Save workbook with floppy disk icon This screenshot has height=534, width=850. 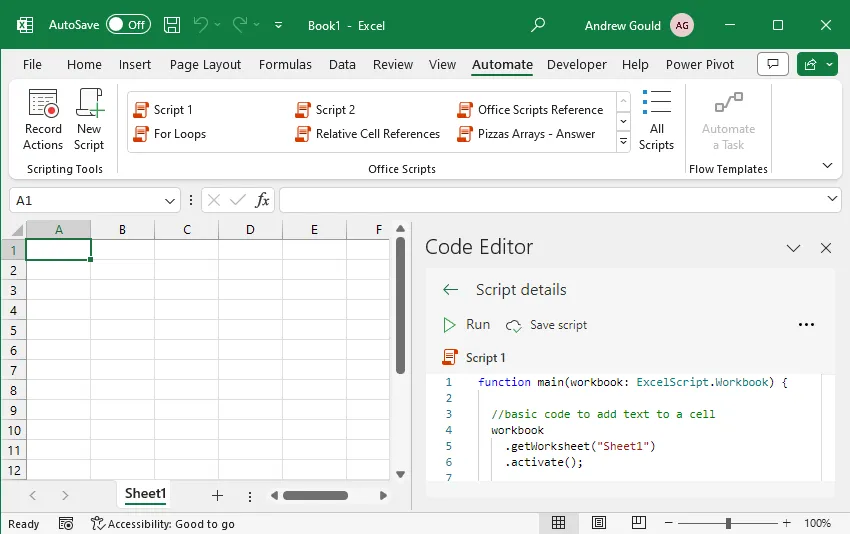(172, 25)
